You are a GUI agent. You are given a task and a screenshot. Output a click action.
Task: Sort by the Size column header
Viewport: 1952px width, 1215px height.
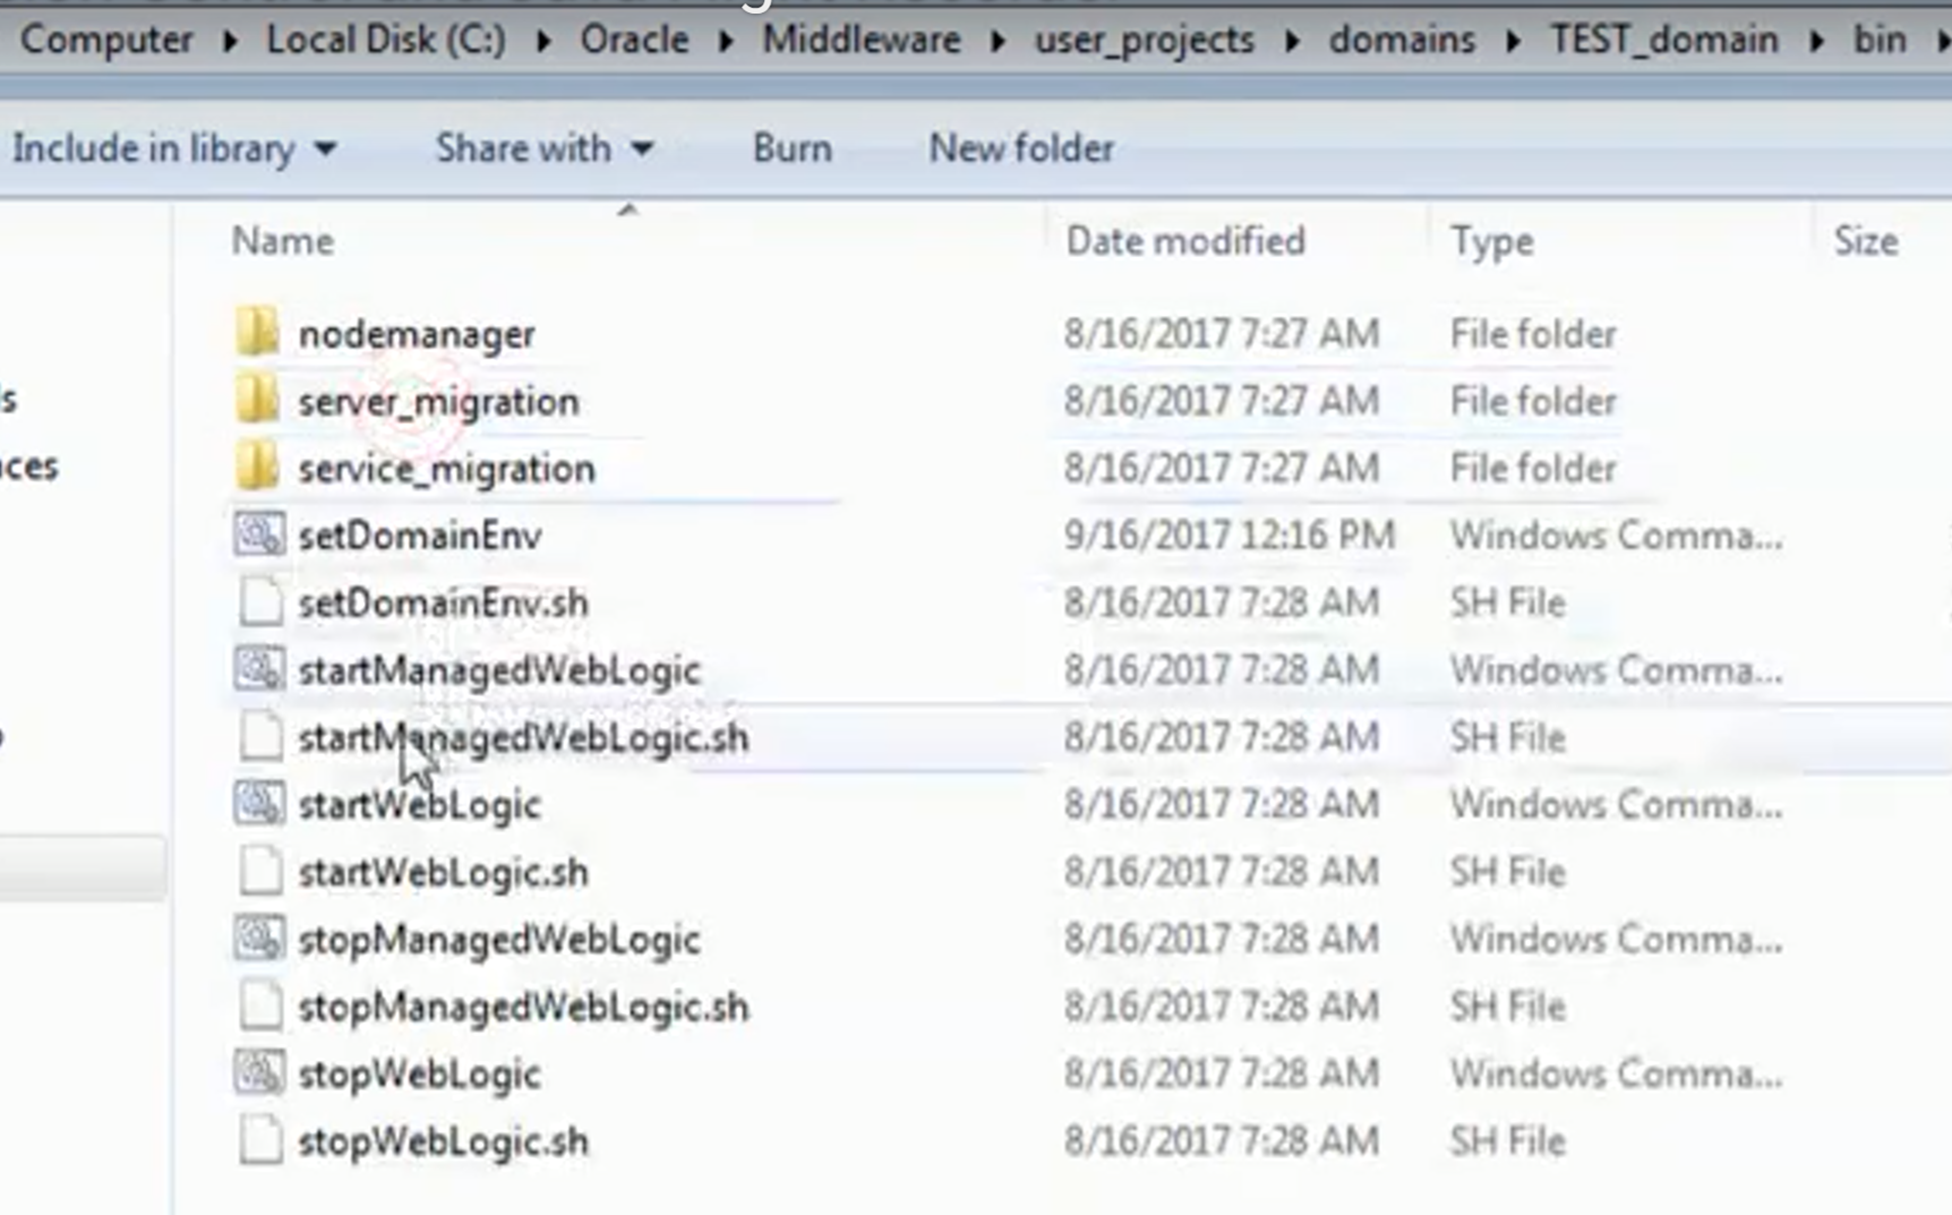[x=1866, y=242]
